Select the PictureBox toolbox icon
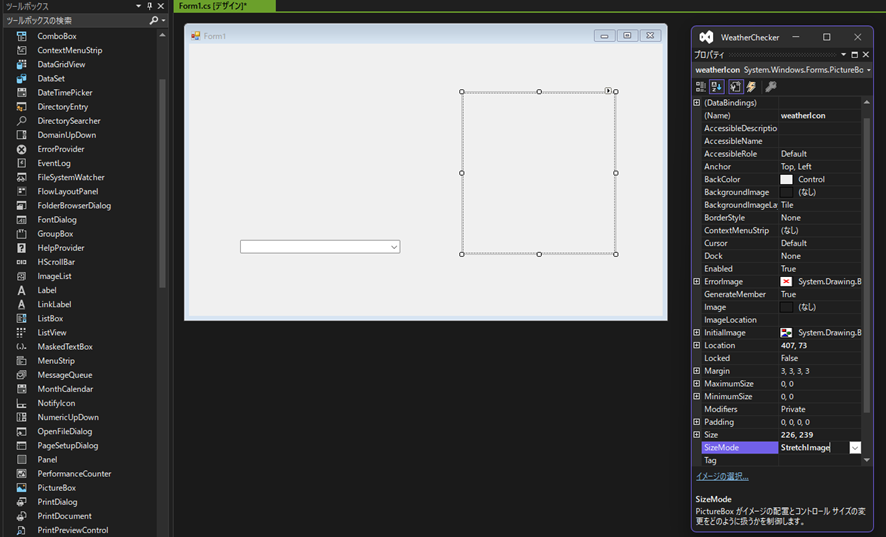 (21, 488)
